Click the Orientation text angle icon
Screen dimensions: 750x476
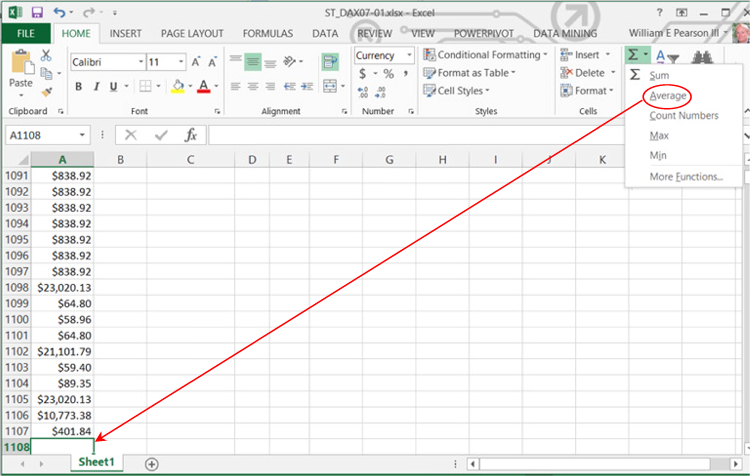pos(289,61)
